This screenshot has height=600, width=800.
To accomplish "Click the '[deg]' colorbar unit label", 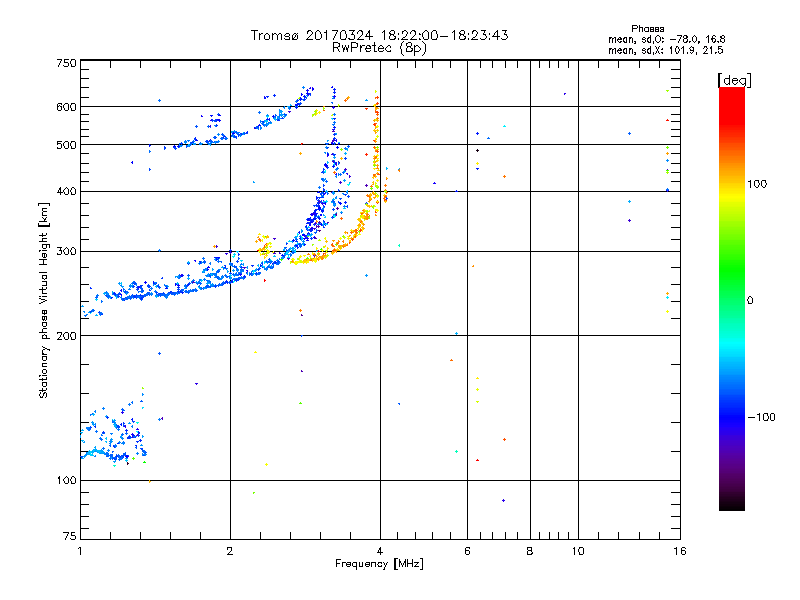I will pyautogui.click(x=734, y=80).
